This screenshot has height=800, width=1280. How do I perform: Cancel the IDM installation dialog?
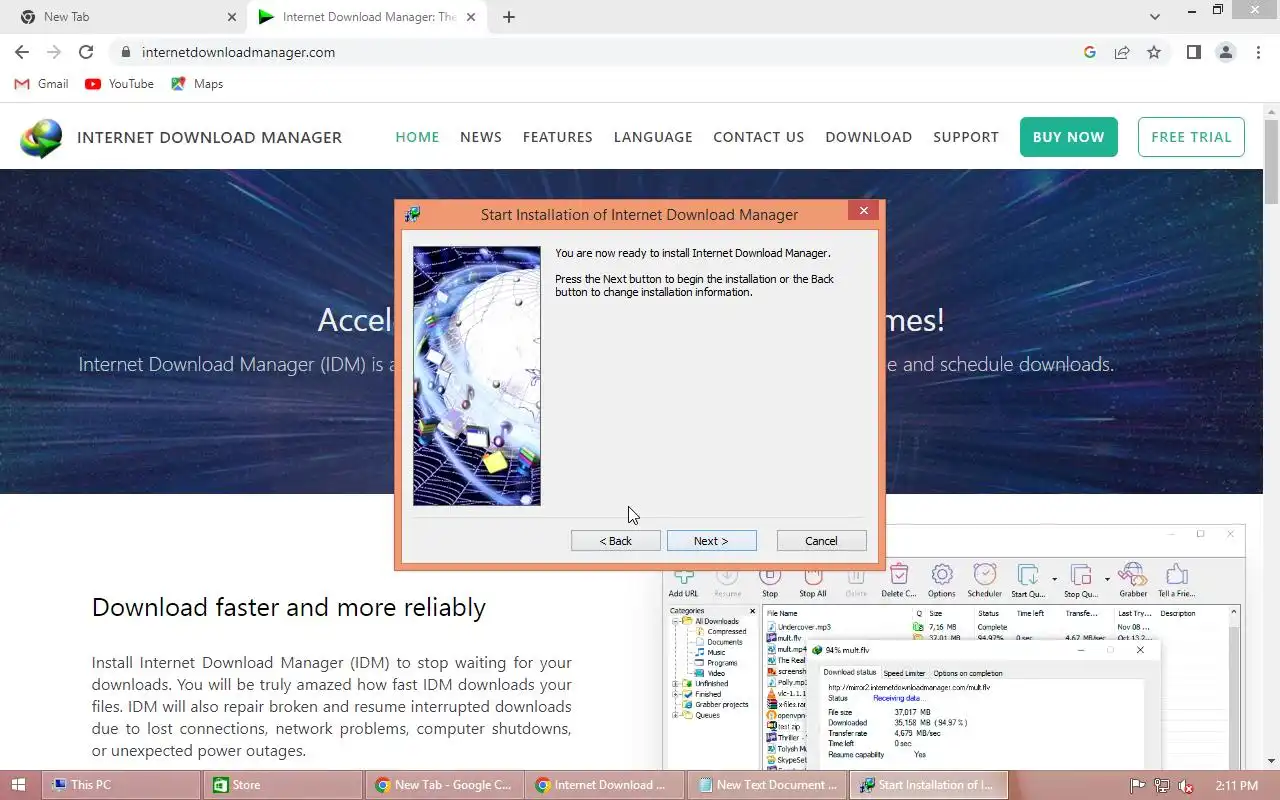point(821,541)
